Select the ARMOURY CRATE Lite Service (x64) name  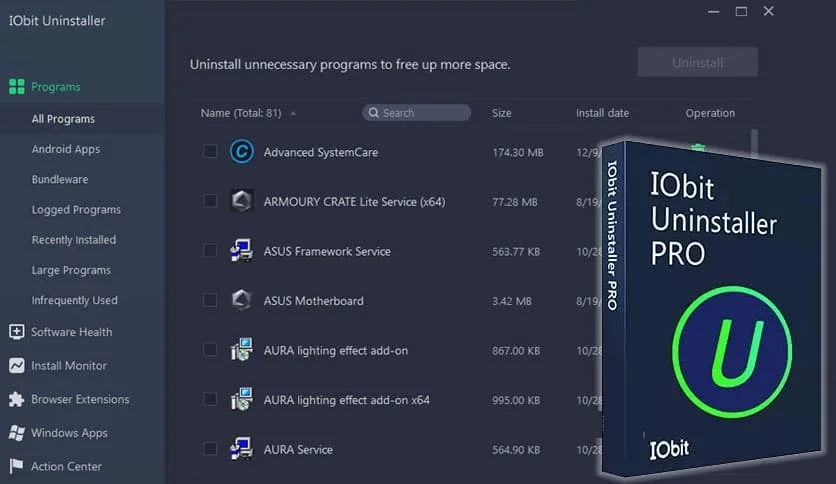tap(355, 202)
